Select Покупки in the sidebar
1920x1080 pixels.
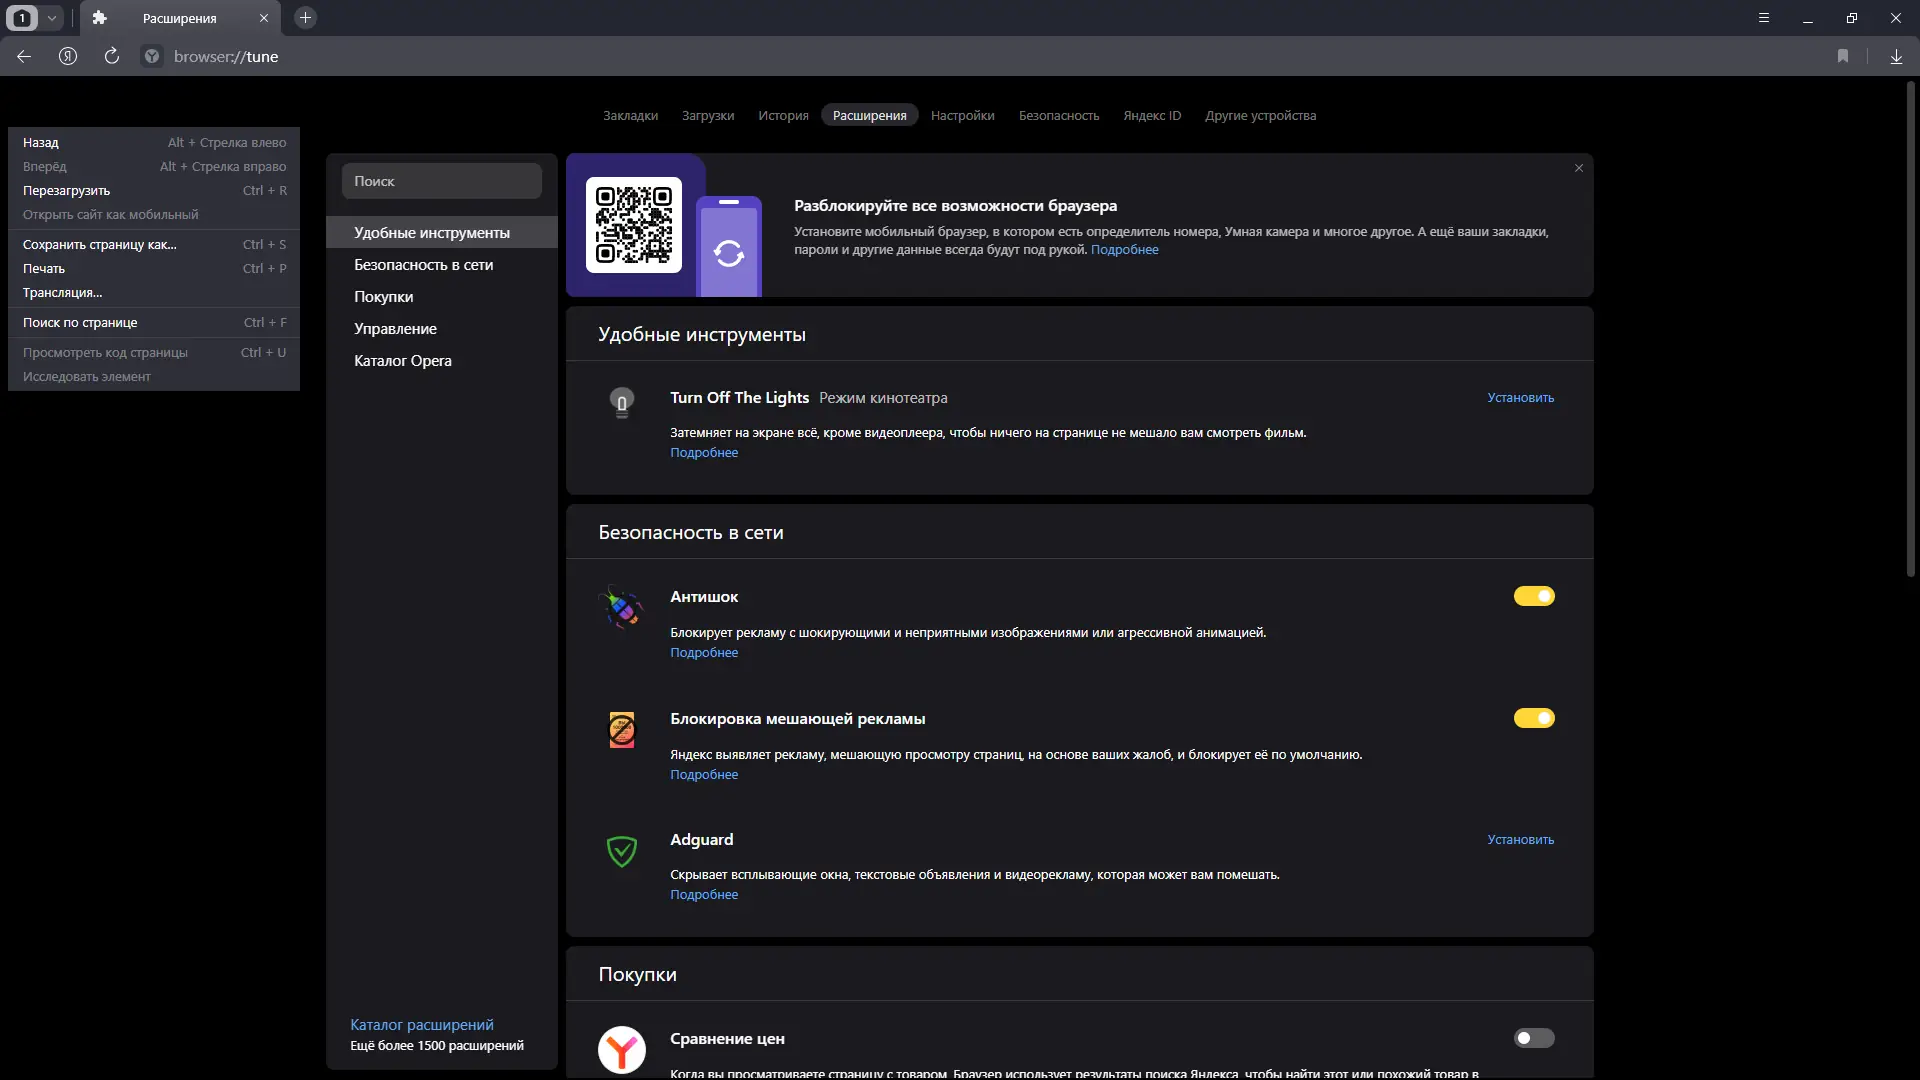[x=383, y=297]
